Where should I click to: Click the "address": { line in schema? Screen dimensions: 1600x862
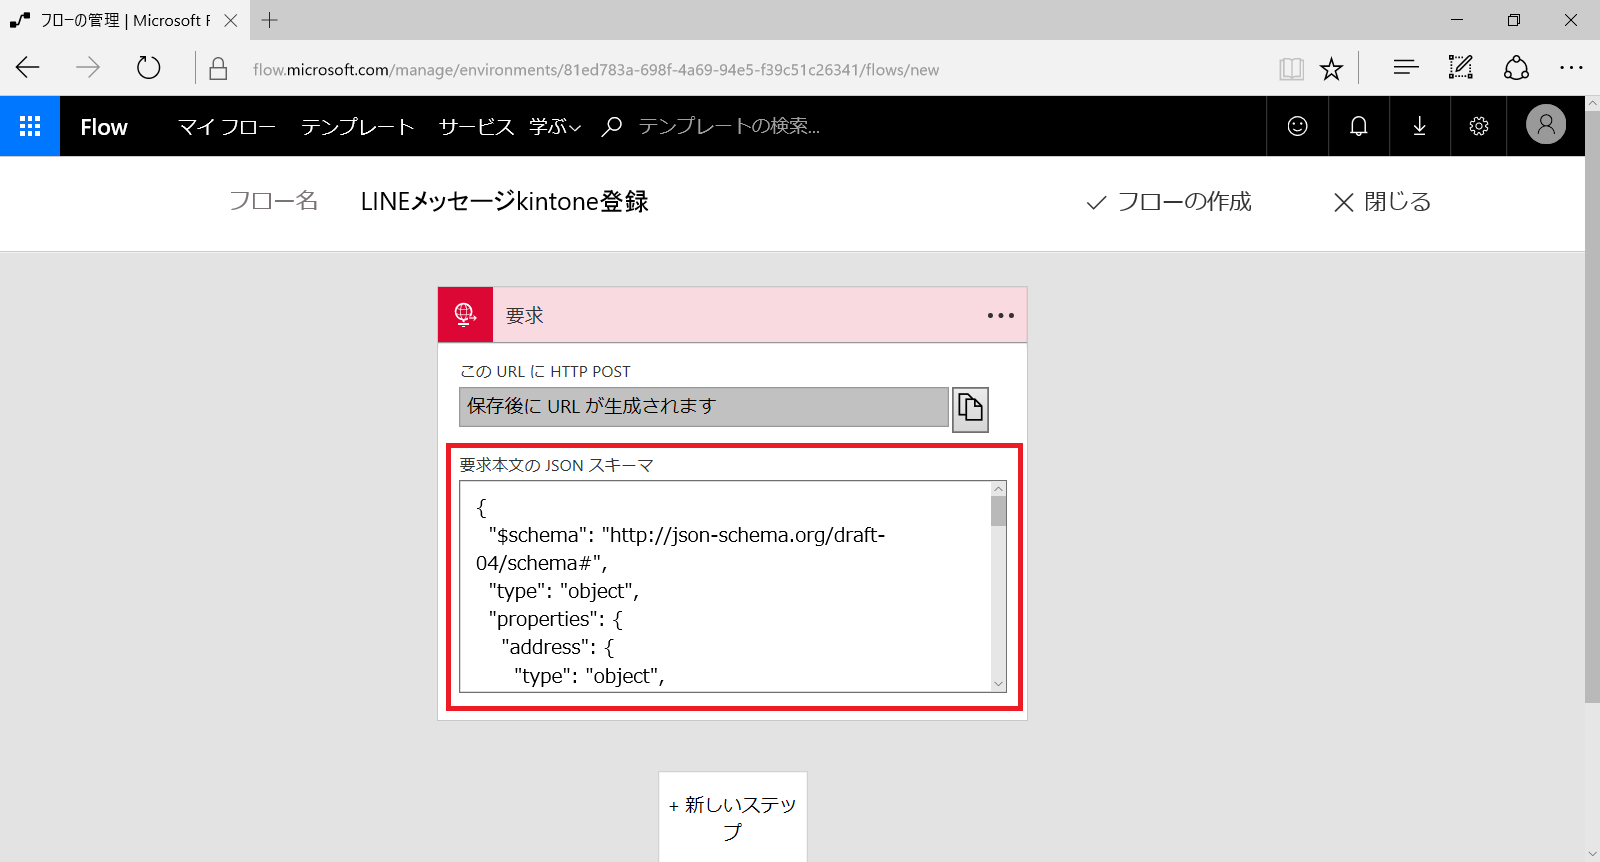[557, 648]
